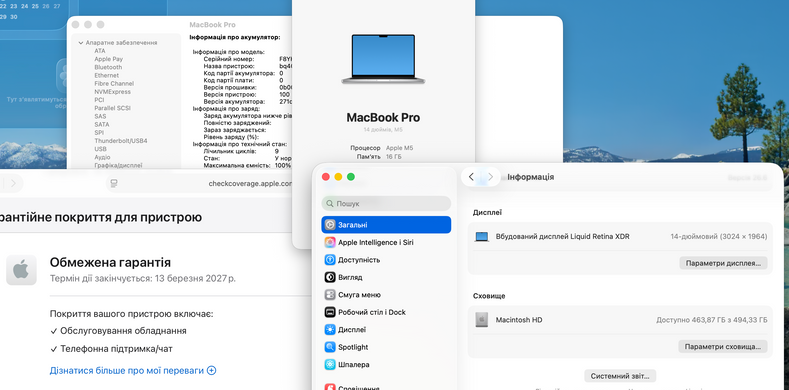The width and height of the screenshot is (789, 390).
Task: Click the Macintosh HD drive icon
Action: point(482,320)
